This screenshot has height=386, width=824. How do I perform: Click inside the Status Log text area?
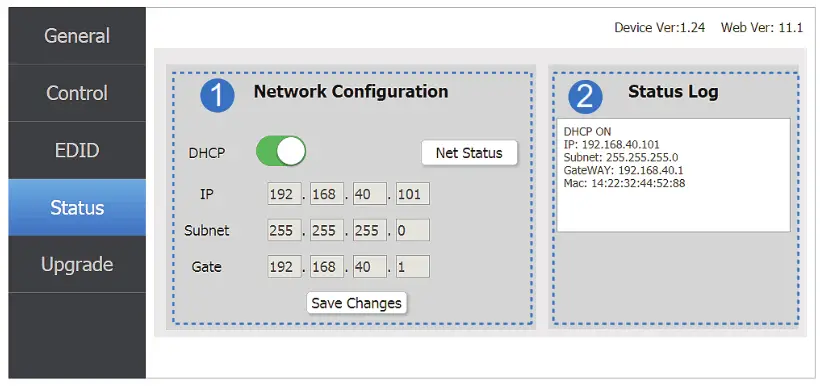point(673,175)
